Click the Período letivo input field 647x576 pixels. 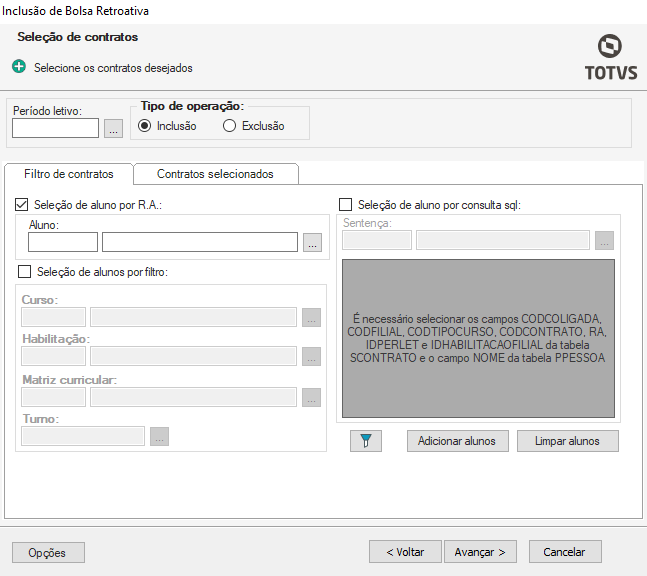(x=55, y=128)
